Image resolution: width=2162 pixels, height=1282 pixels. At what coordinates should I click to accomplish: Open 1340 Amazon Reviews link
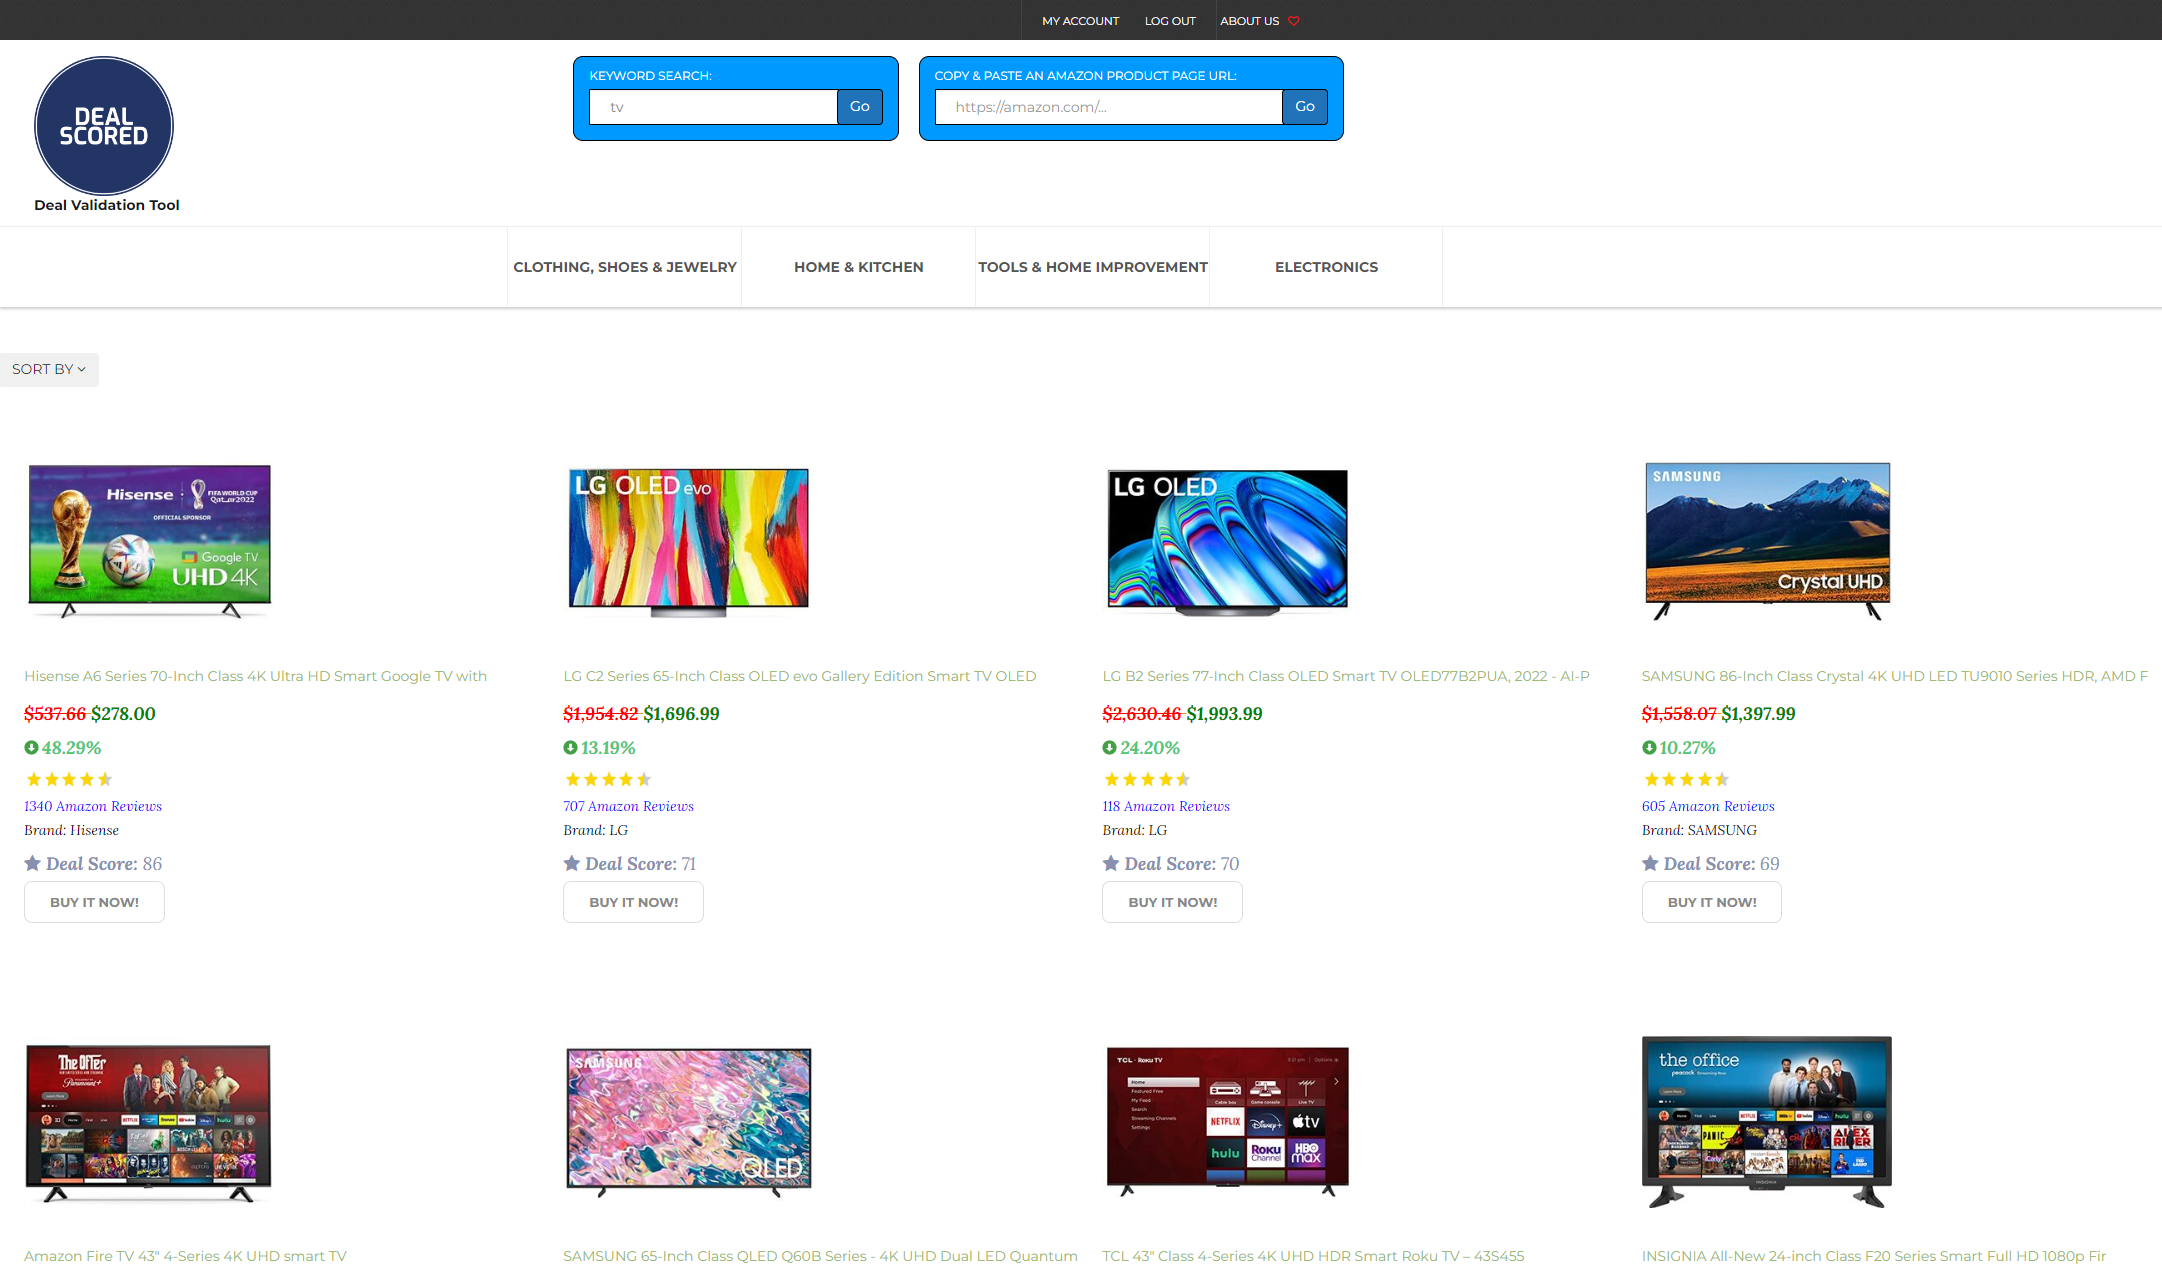click(93, 806)
